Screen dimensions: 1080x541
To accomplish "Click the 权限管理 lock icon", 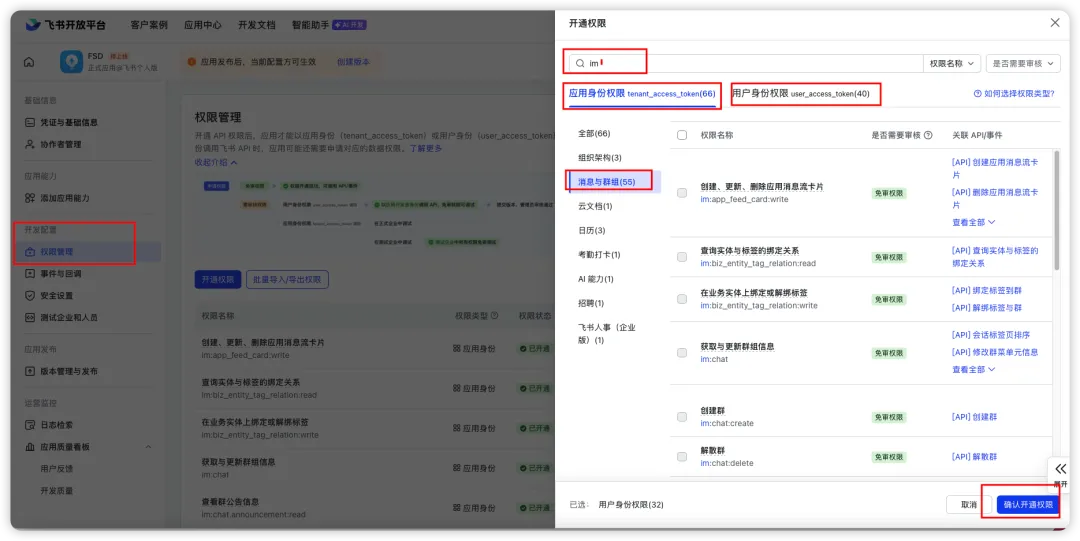I will (x=30, y=252).
